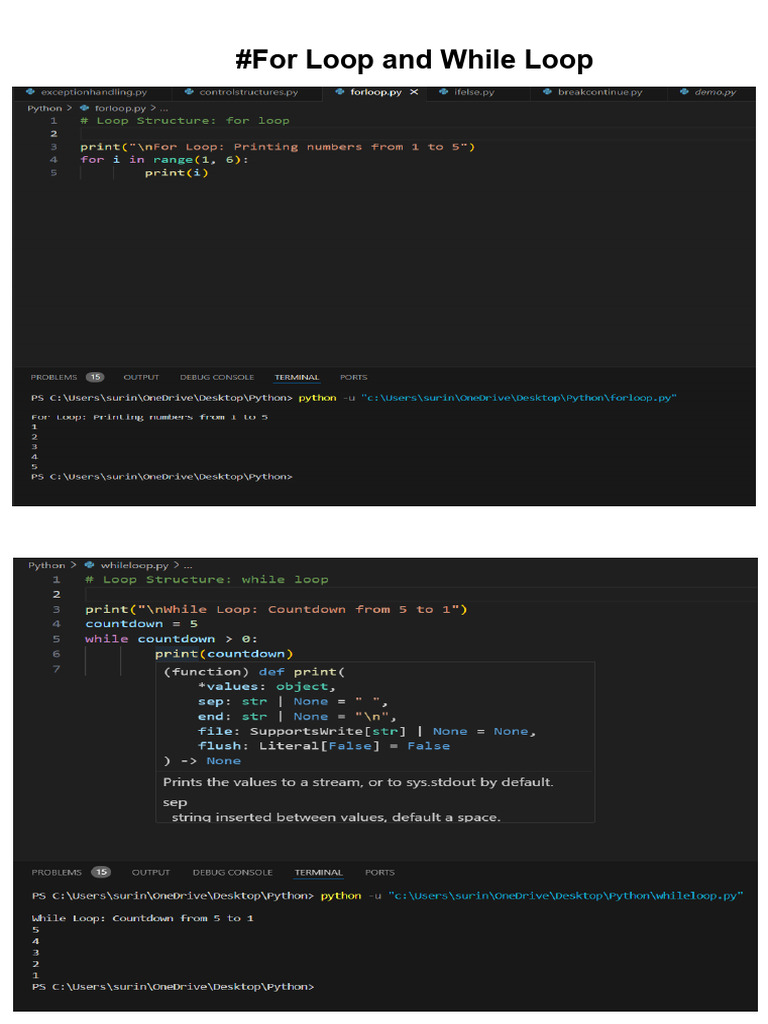Open PORTS panel in lower window
Screen dimensions: 768x1024
tap(379, 872)
